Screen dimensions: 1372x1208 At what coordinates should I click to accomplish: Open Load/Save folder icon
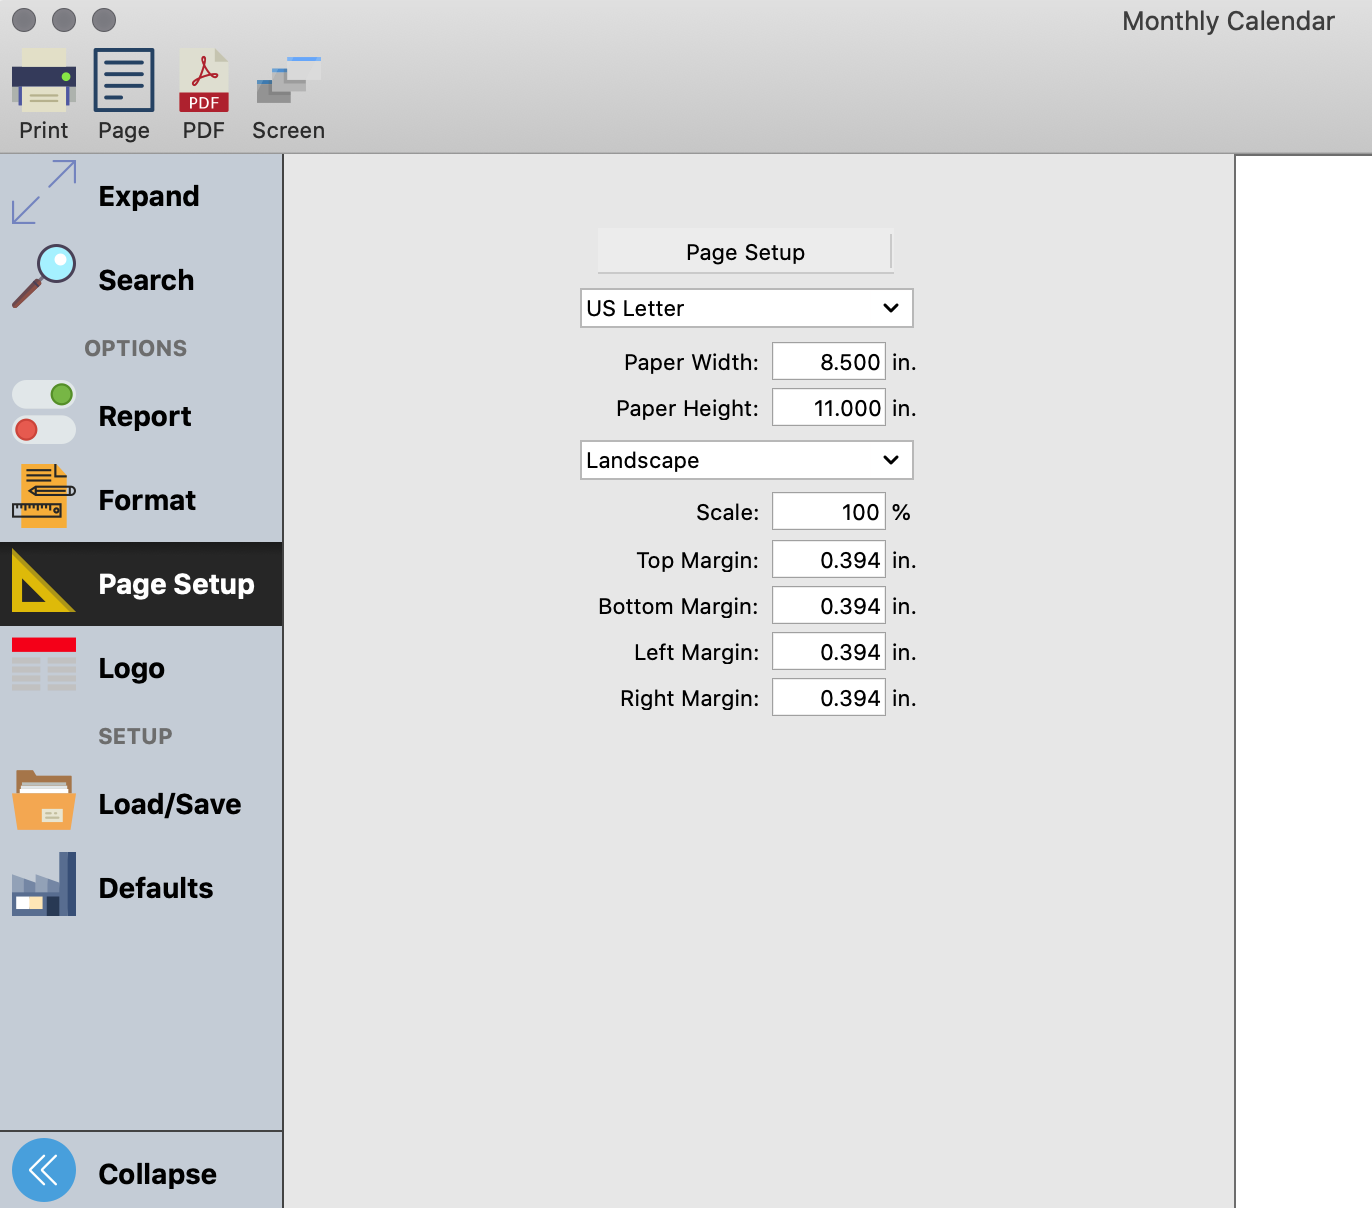coord(44,801)
